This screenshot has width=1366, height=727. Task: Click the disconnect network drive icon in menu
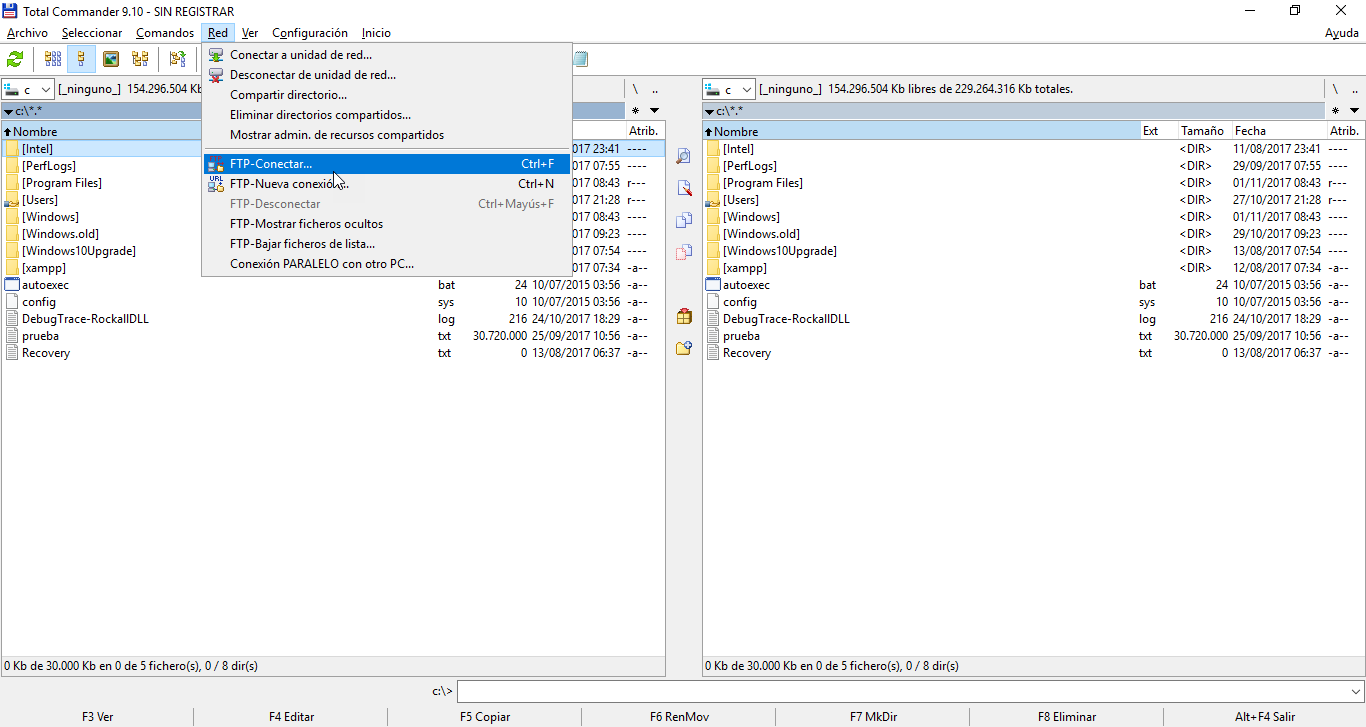point(216,75)
